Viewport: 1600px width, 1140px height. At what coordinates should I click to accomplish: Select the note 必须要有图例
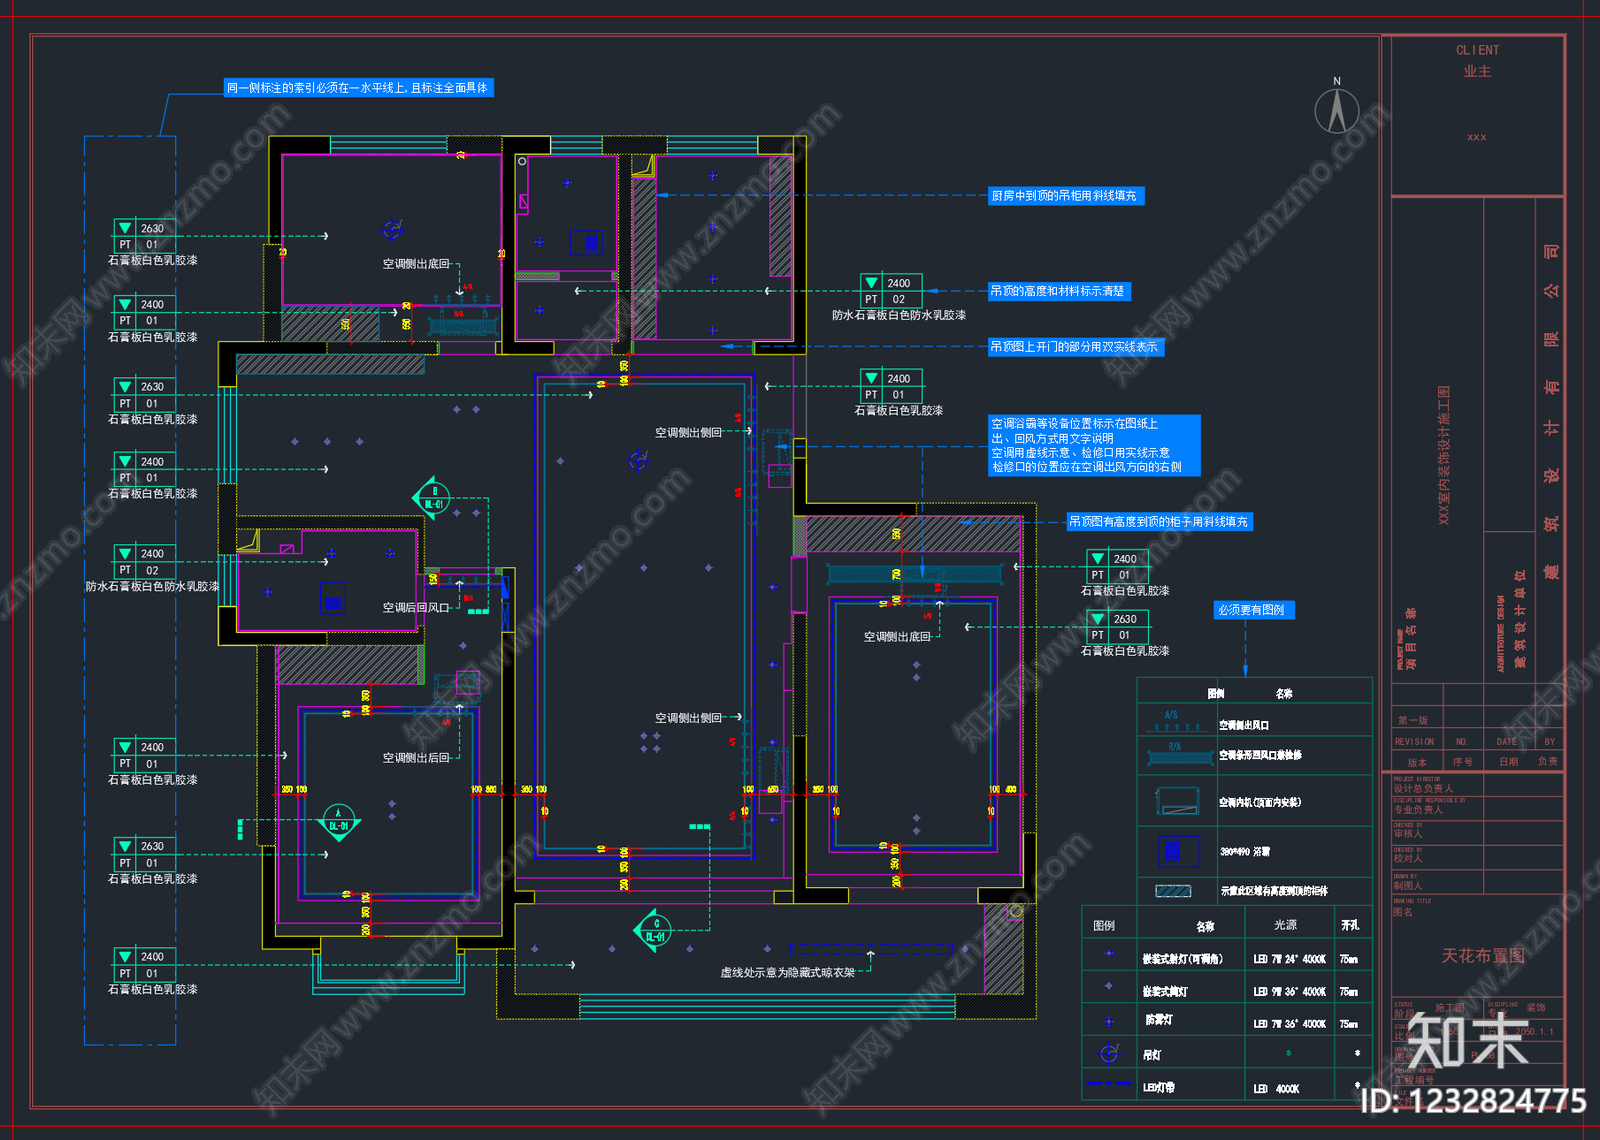click(1254, 610)
